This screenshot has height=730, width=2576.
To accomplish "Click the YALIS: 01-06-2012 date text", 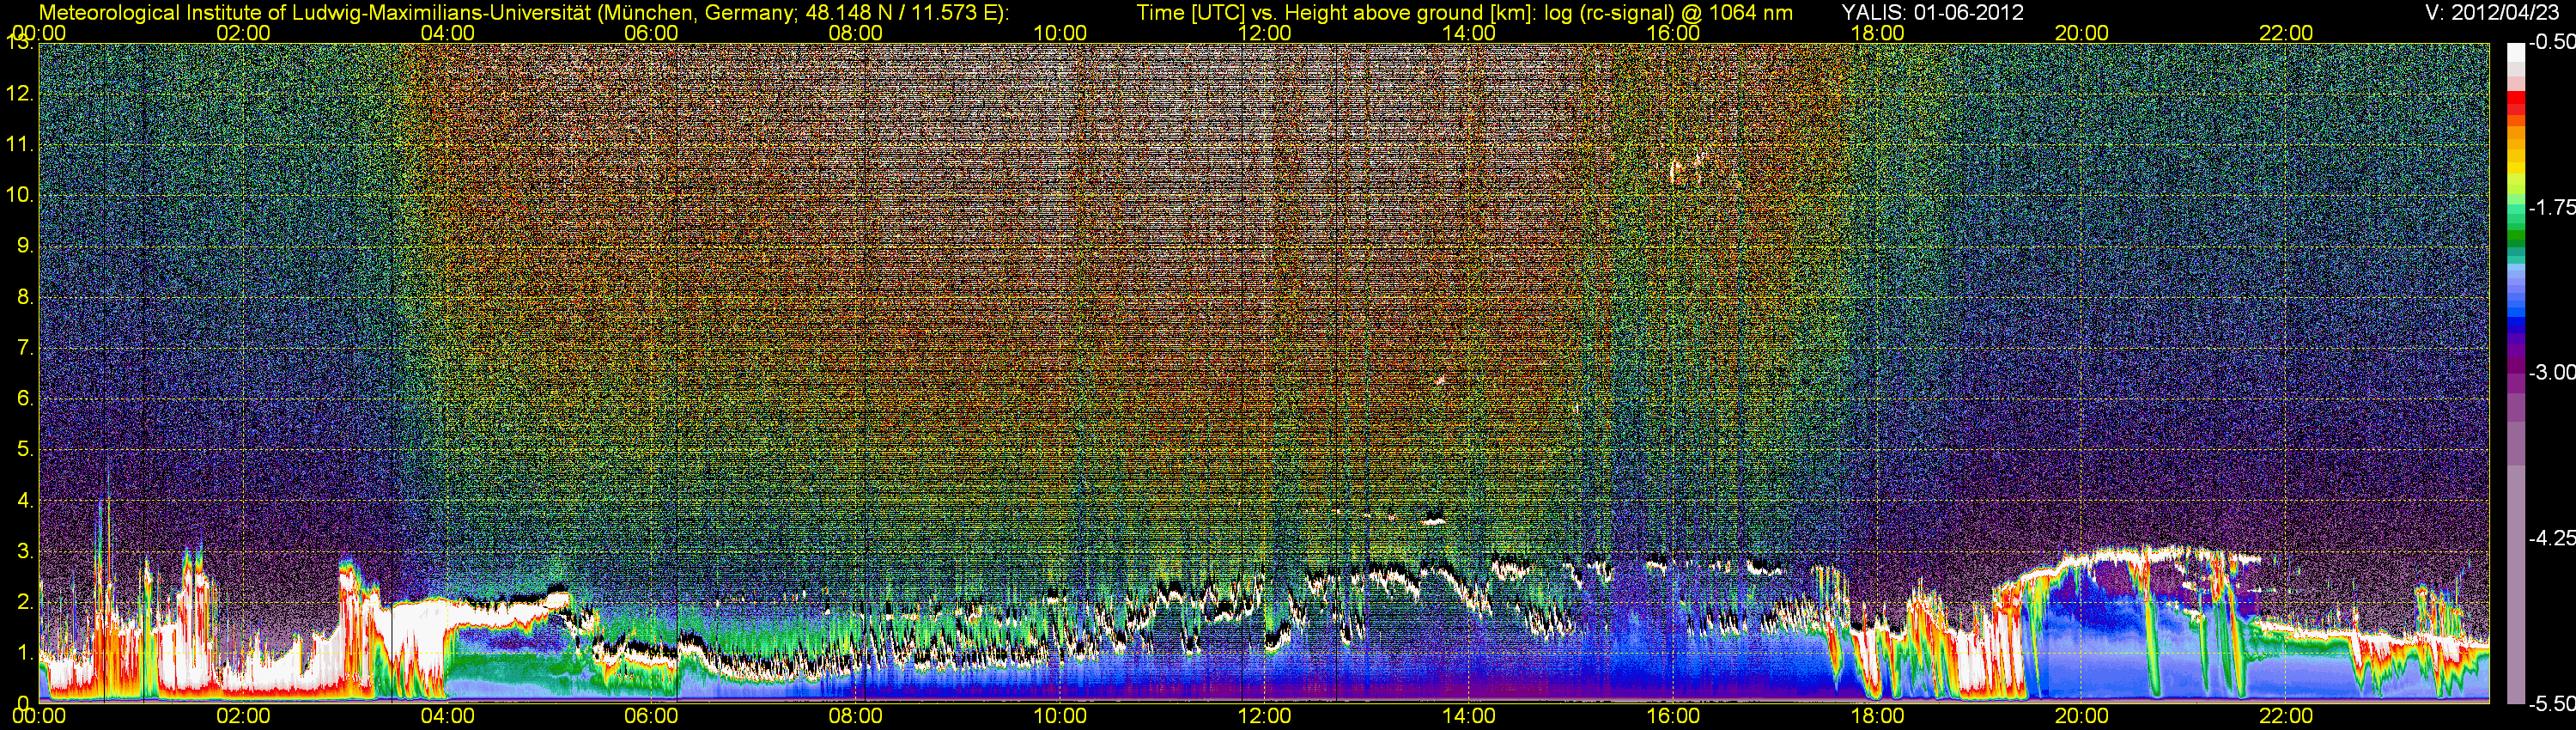I will pyautogui.click(x=1932, y=13).
